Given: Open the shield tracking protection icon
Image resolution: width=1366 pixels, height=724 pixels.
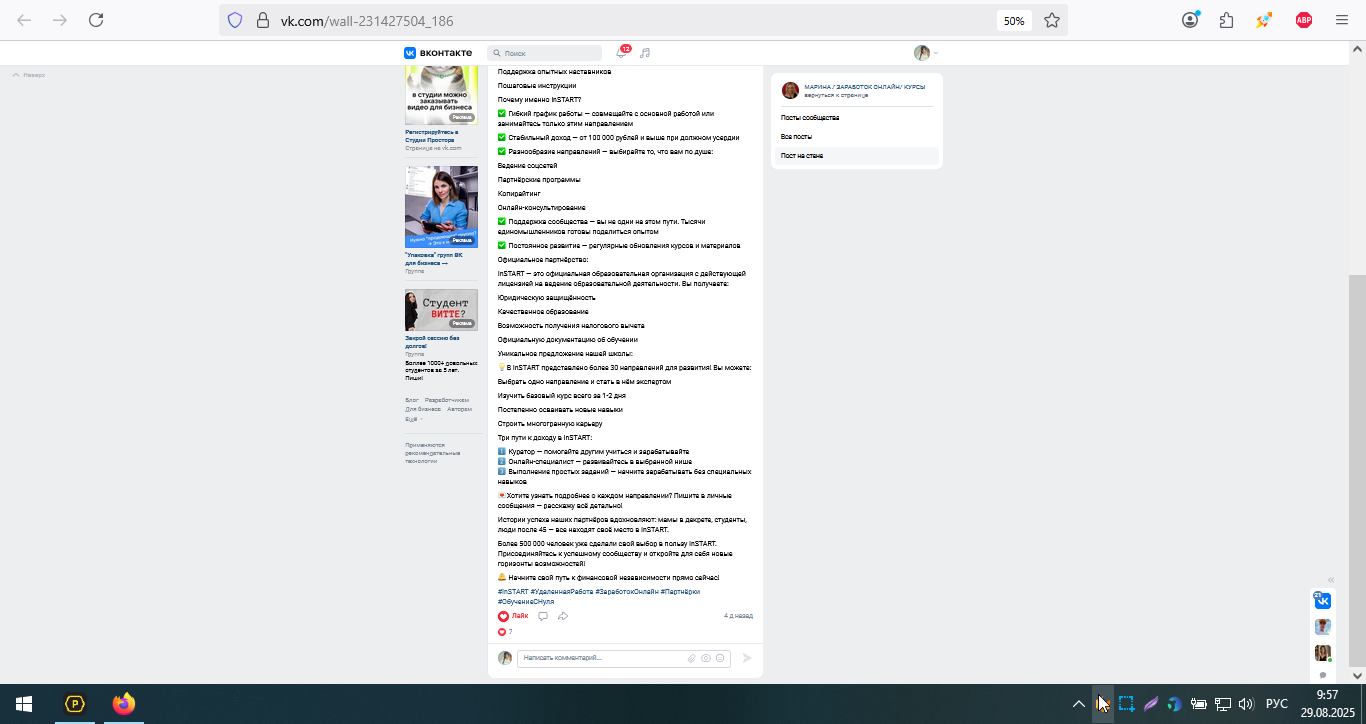Looking at the screenshot, I should 235,20.
